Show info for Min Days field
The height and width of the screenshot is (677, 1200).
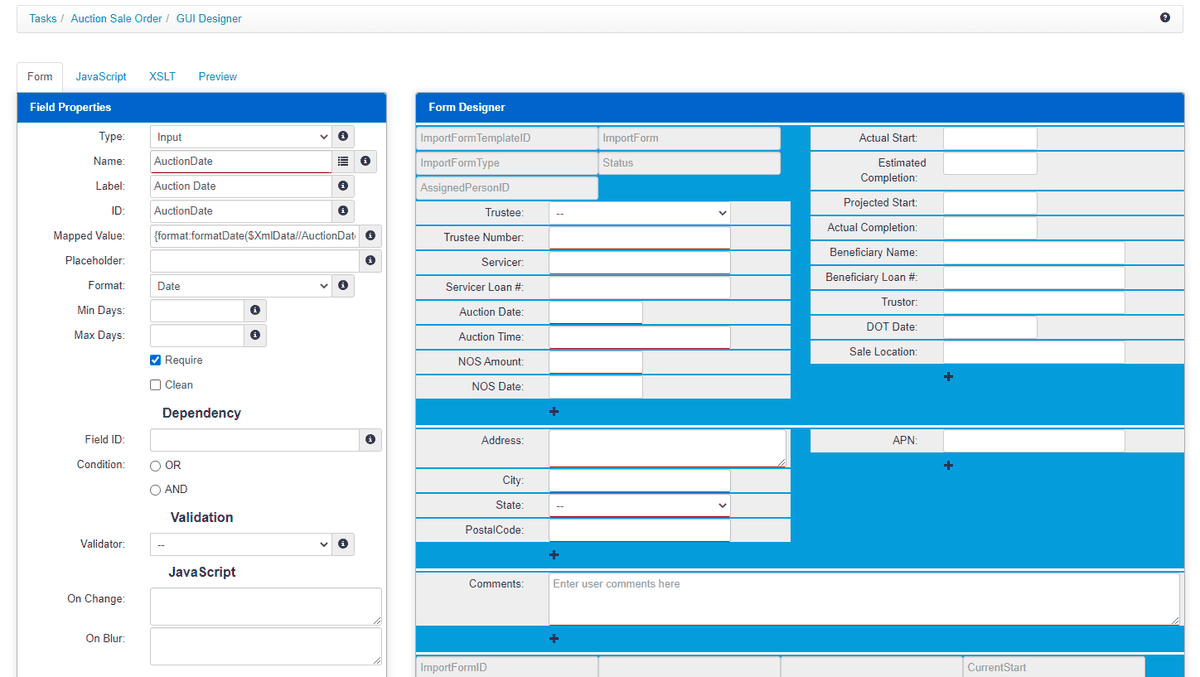coord(255,311)
